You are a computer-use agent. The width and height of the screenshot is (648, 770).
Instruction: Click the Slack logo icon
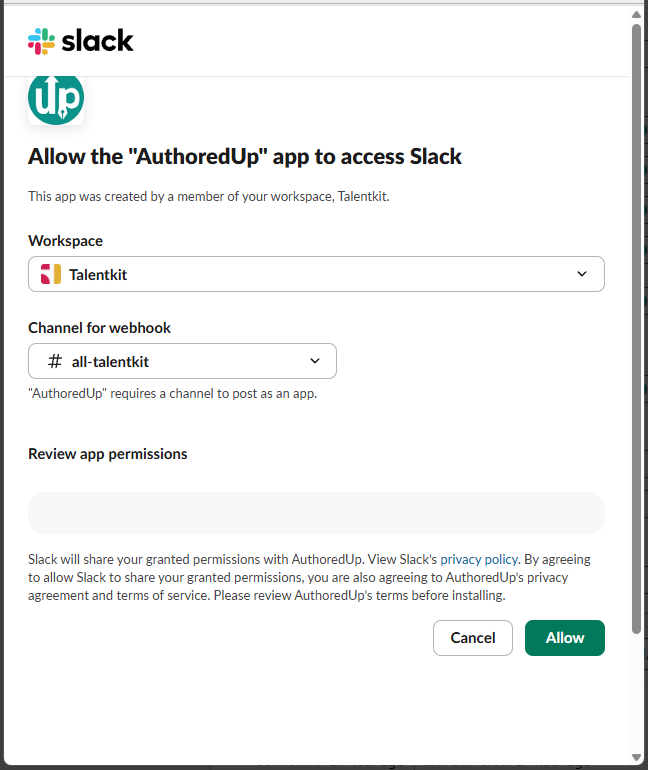[41, 41]
